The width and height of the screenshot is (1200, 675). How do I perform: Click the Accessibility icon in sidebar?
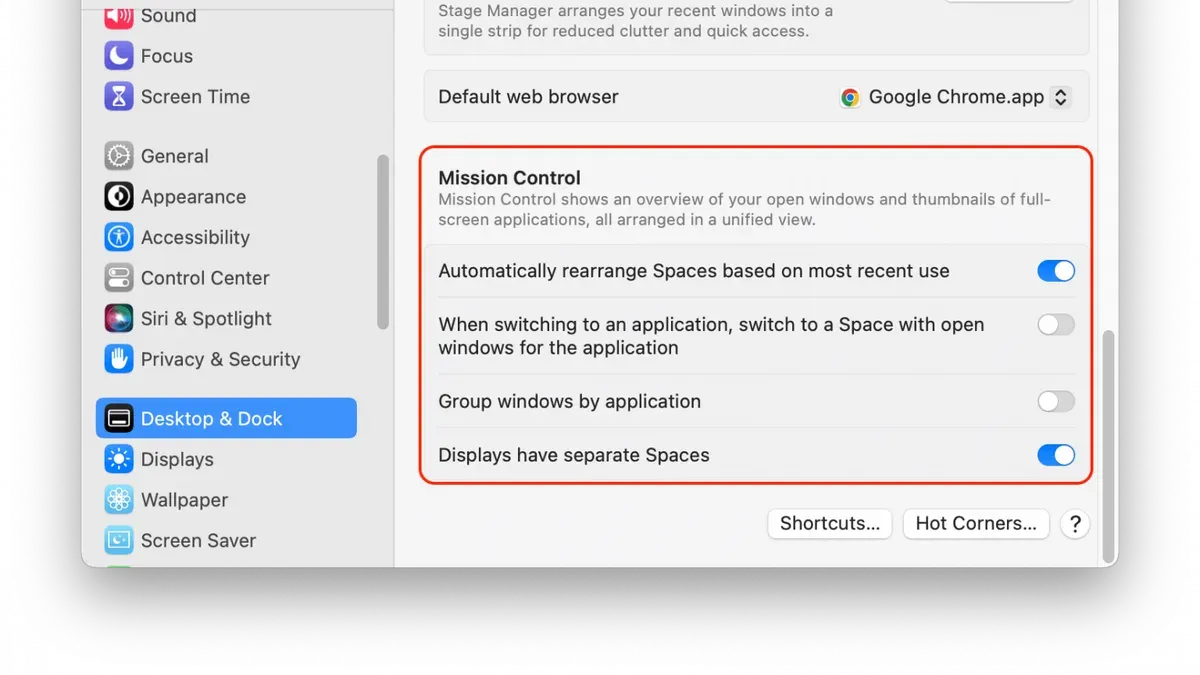click(x=119, y=237)
